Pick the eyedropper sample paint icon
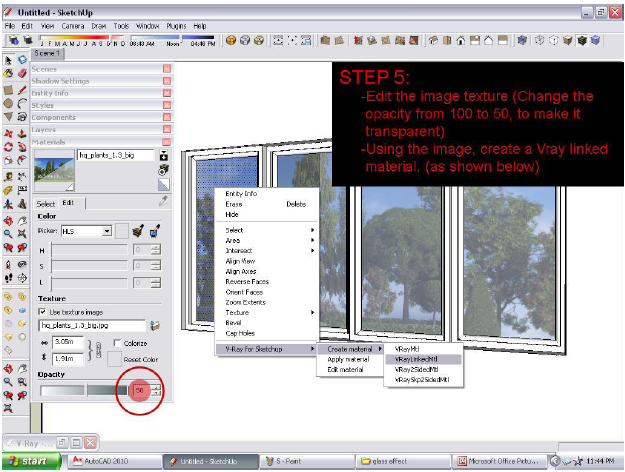Screen dimensions: 625x472 (x=163, y=201)
